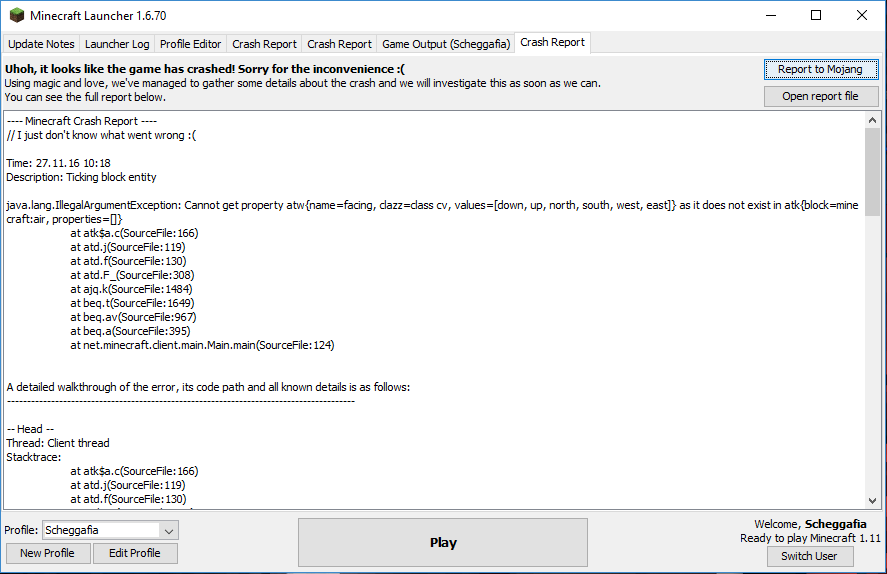Switch to the Launcher Log tab
The image size is (887, 574).
click(x=117, y=44)
